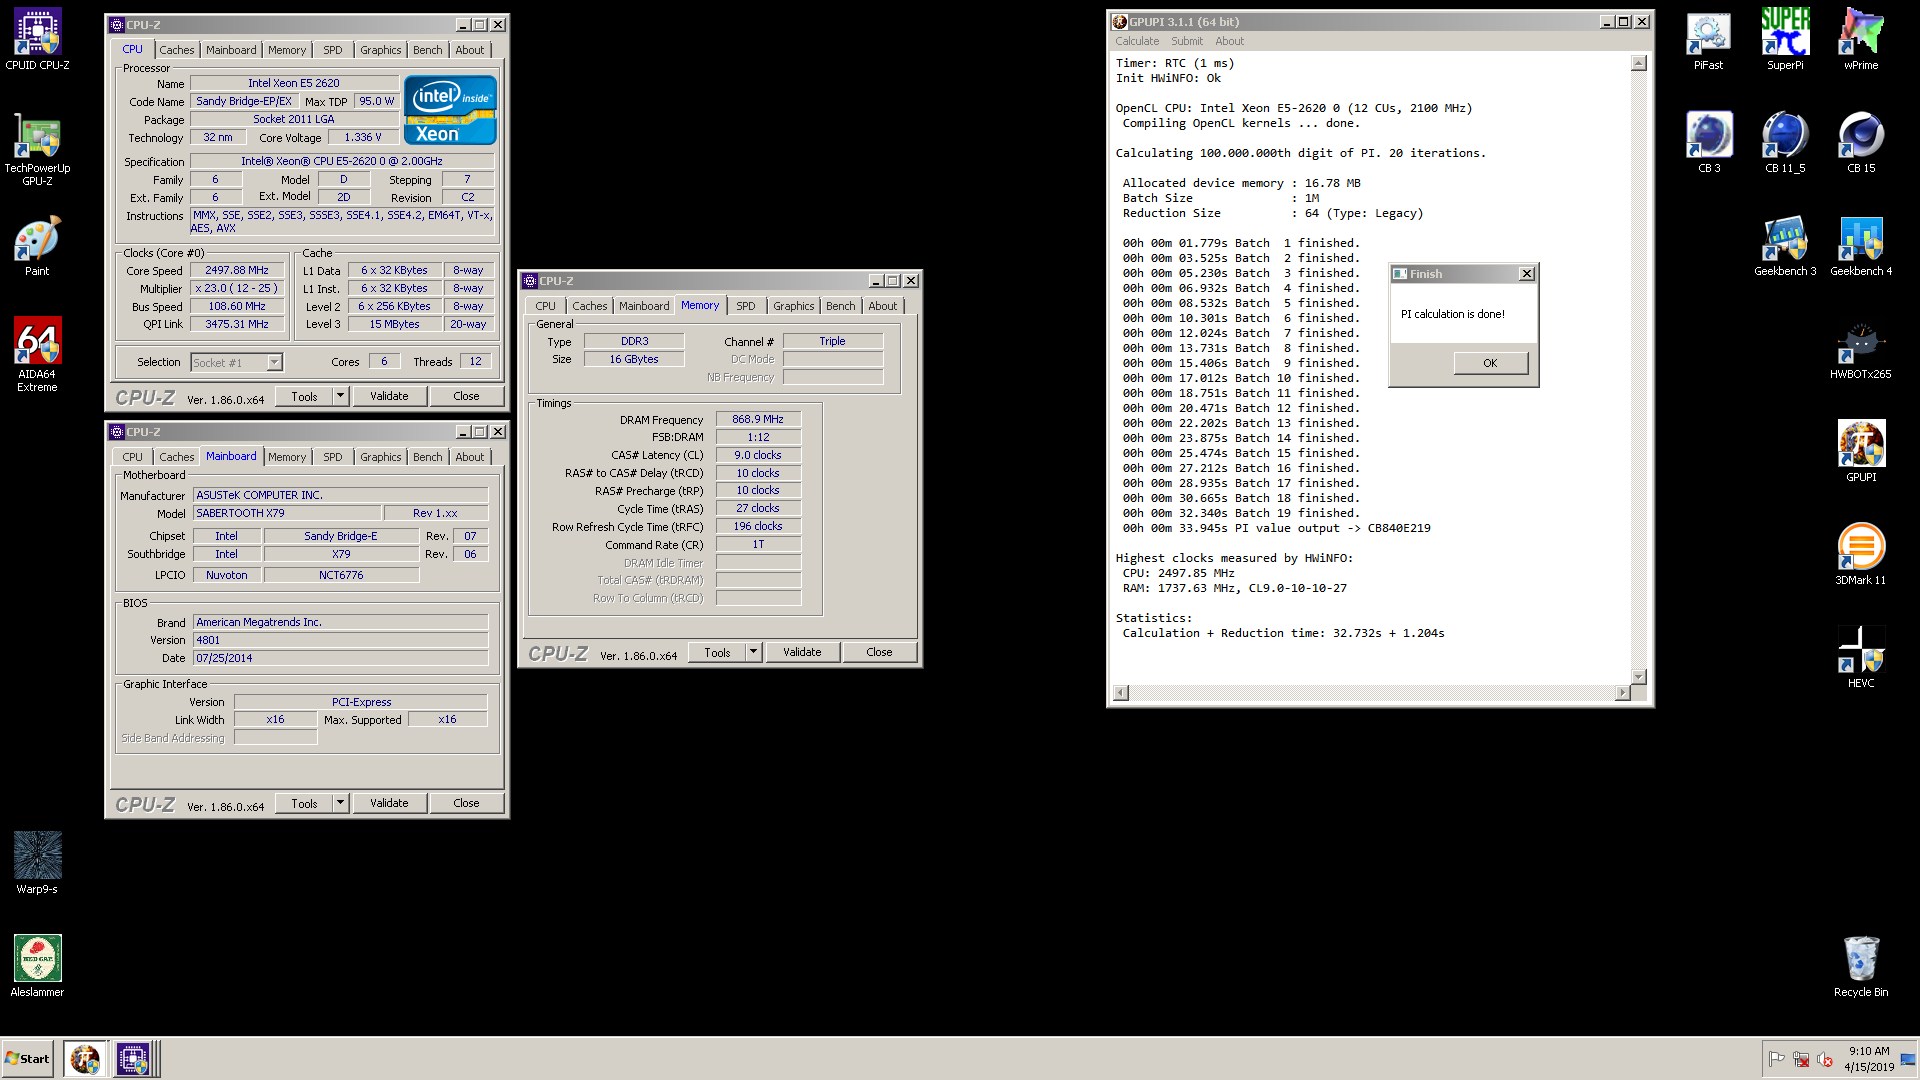Click the DRAM Frequency value 868.9 MHz
Image resolution: width=1920 pixels, height=1080 pixels.
click(x=758, y=419)
